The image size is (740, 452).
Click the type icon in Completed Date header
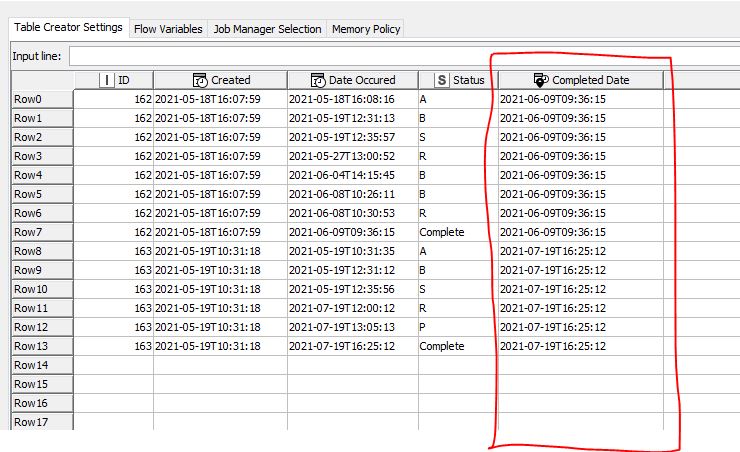(541, 80)
